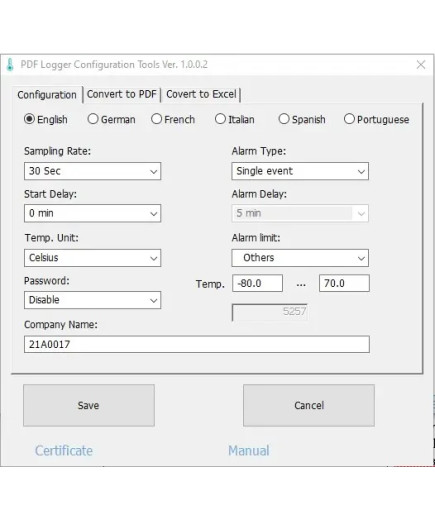Expand the Password dropdown set to Disable
Image resolution: width=435 pixels, height=521 pixels.
[x=92, y=300]
